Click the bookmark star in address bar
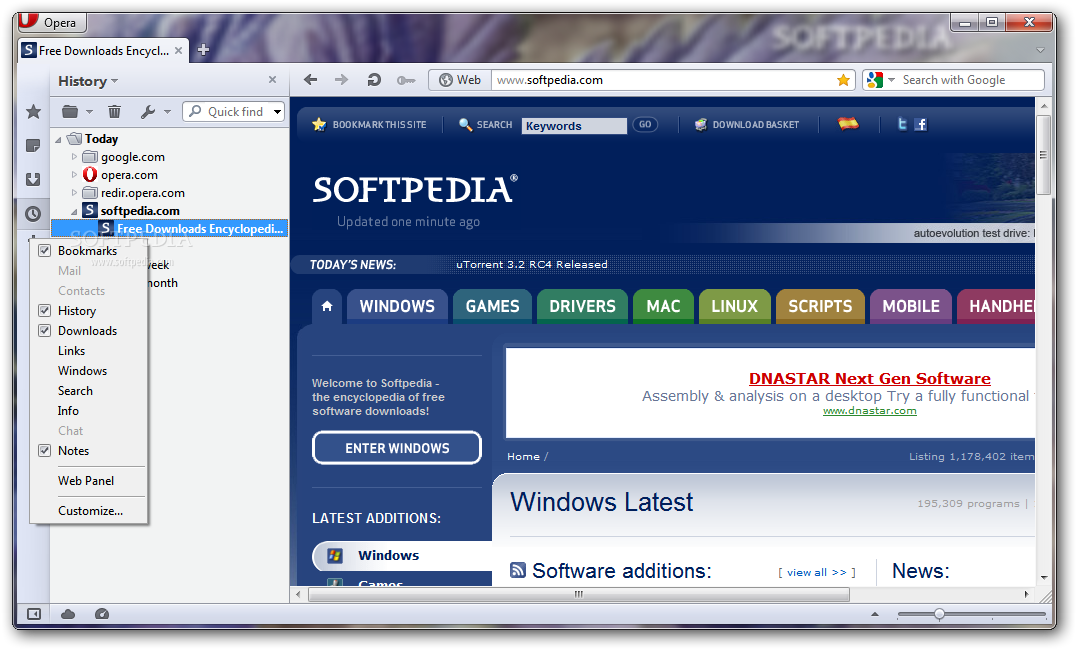1077x650 pixels. point(843,80)
